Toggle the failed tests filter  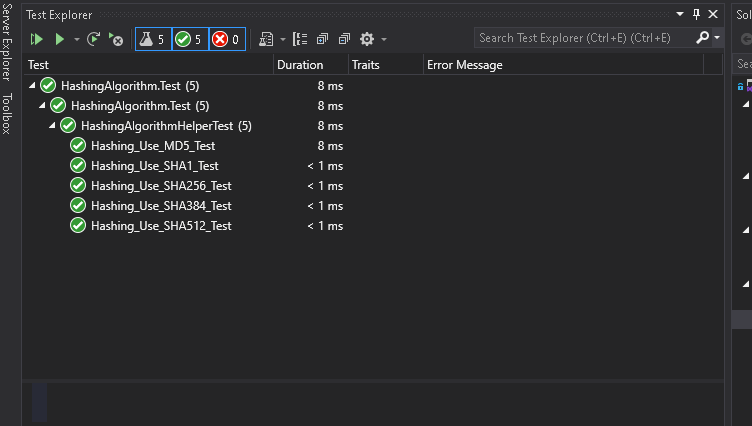[226, 39]
